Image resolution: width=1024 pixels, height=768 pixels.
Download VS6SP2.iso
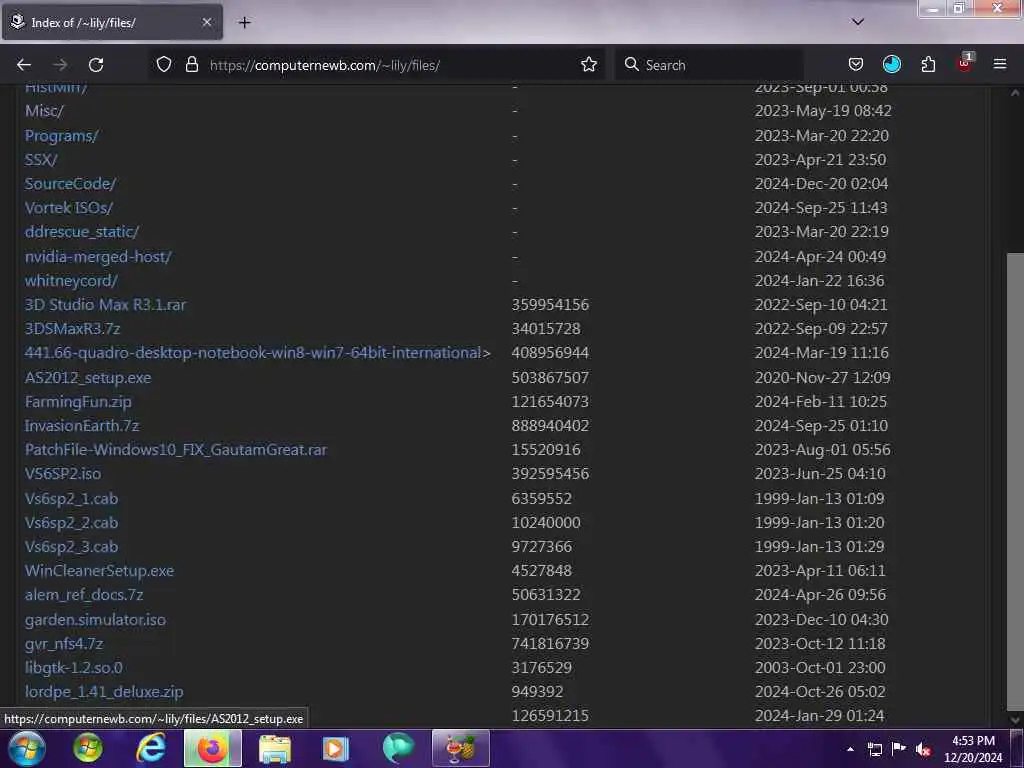pos(63,474)
